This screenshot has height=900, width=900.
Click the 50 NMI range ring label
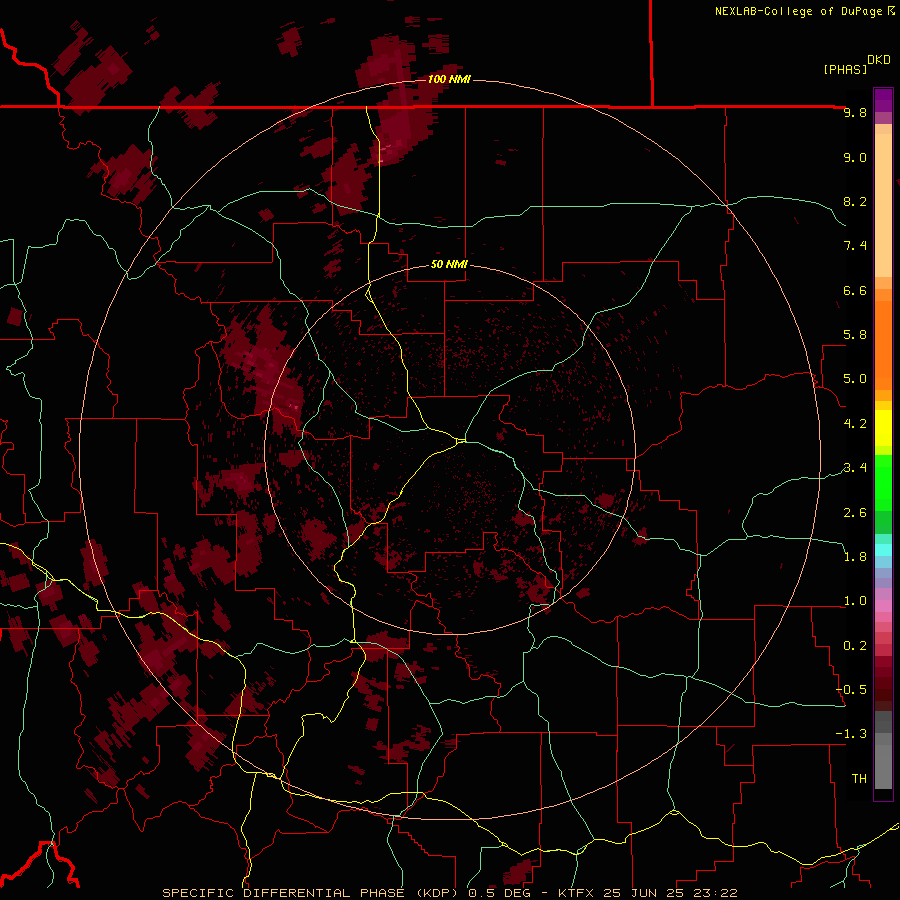[x=449, y=265]
